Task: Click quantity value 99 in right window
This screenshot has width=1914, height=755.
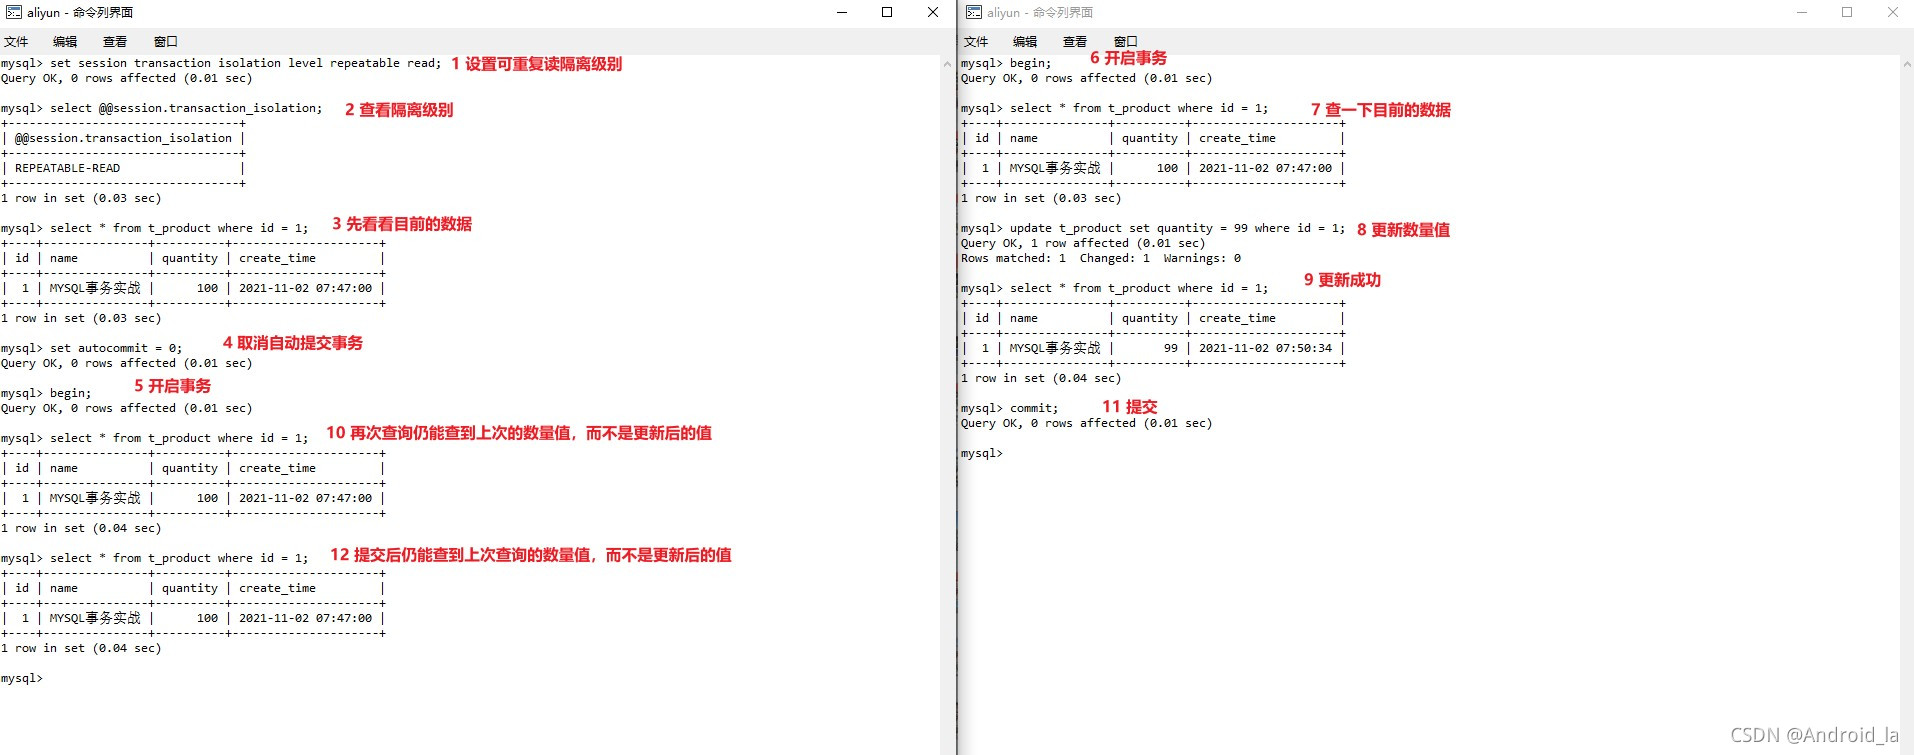Action: point(1171,348)
